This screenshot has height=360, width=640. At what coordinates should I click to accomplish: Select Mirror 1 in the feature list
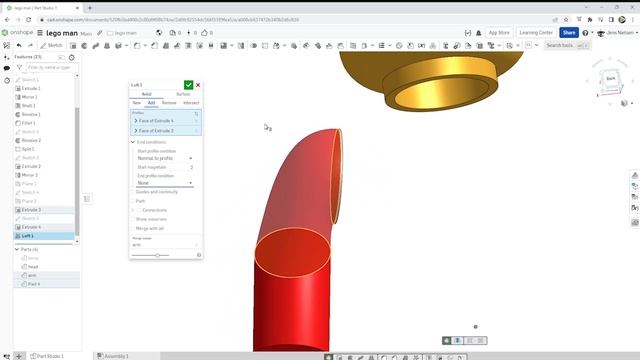29,97
